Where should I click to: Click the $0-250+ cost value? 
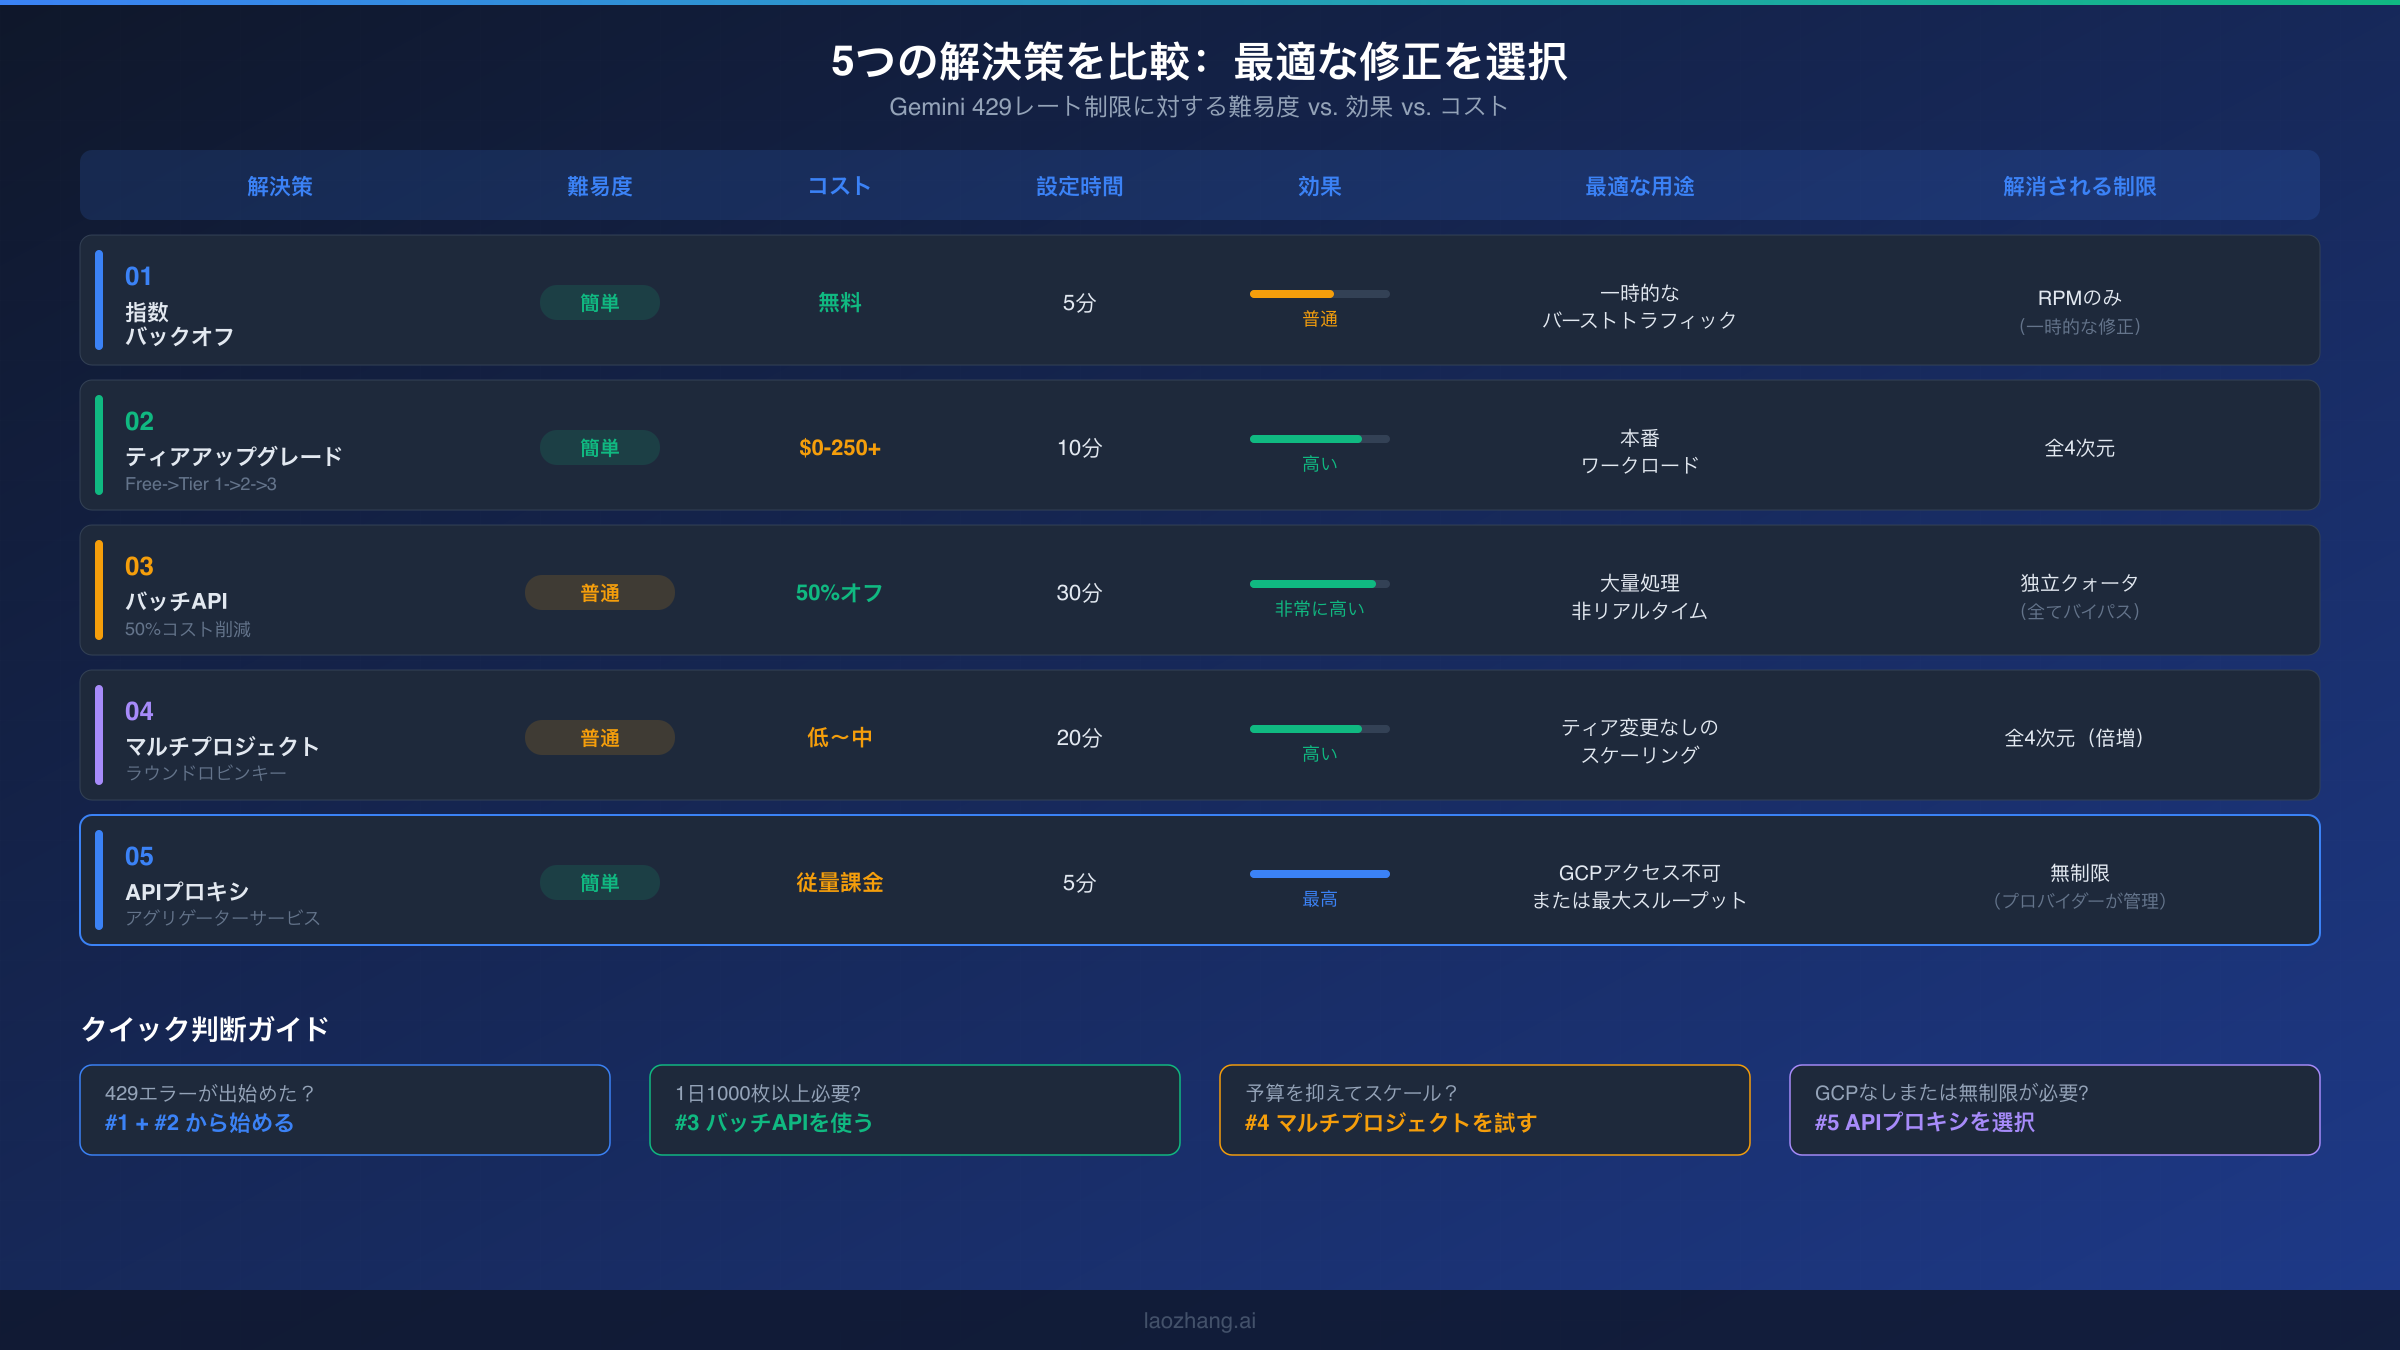839,448
